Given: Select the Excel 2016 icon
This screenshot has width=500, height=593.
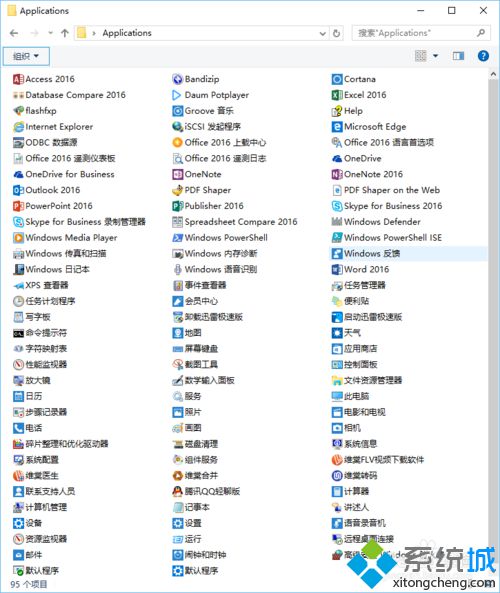Looking at the screenshot, I should (337, 95).
